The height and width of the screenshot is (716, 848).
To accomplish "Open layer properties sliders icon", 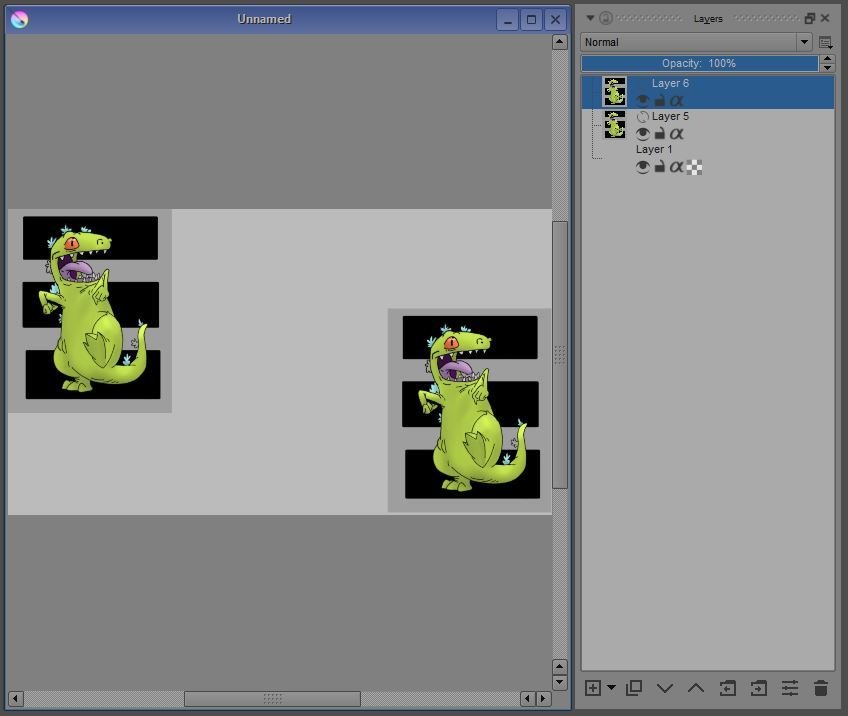I will 790,688.
